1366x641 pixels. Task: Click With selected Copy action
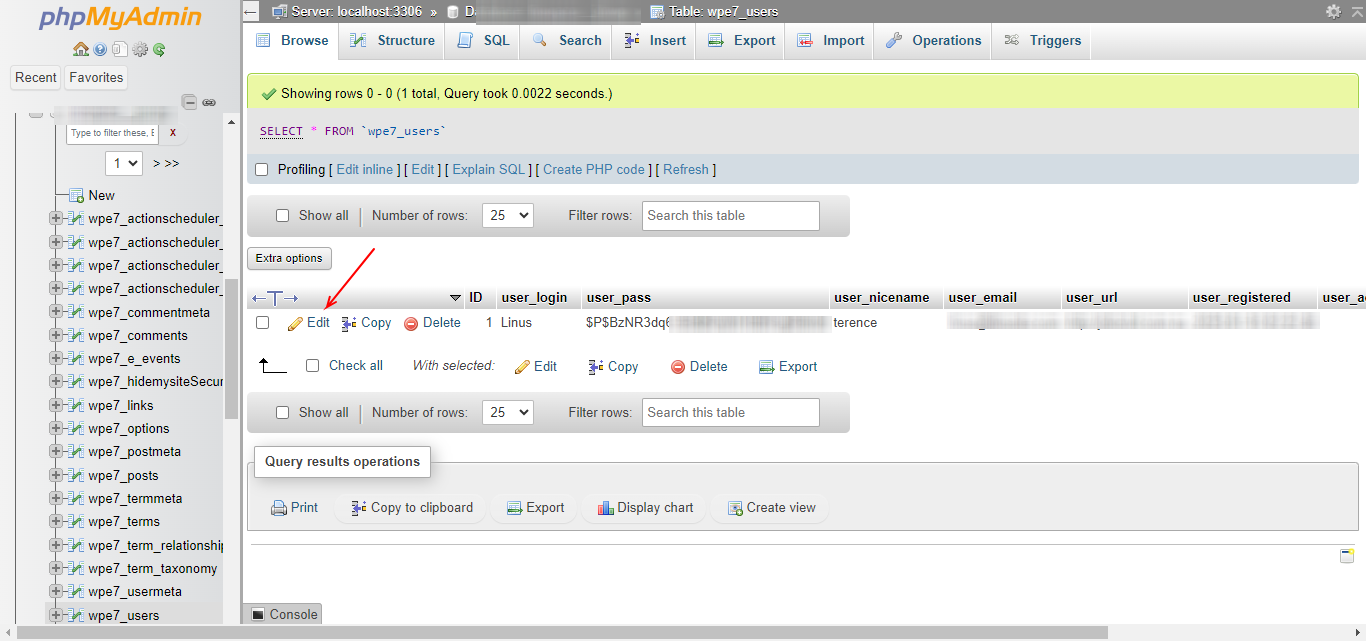pyautogui.click(x=613, y=367)
